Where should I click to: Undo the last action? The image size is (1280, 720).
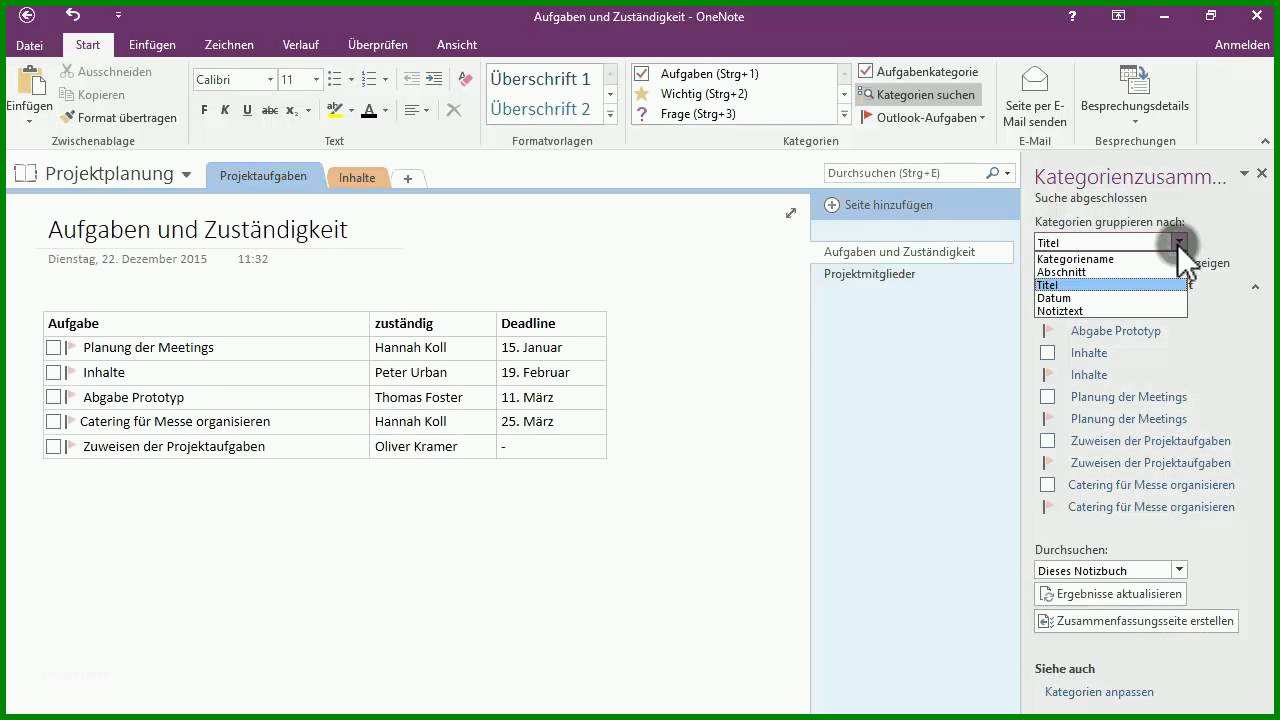73,15
